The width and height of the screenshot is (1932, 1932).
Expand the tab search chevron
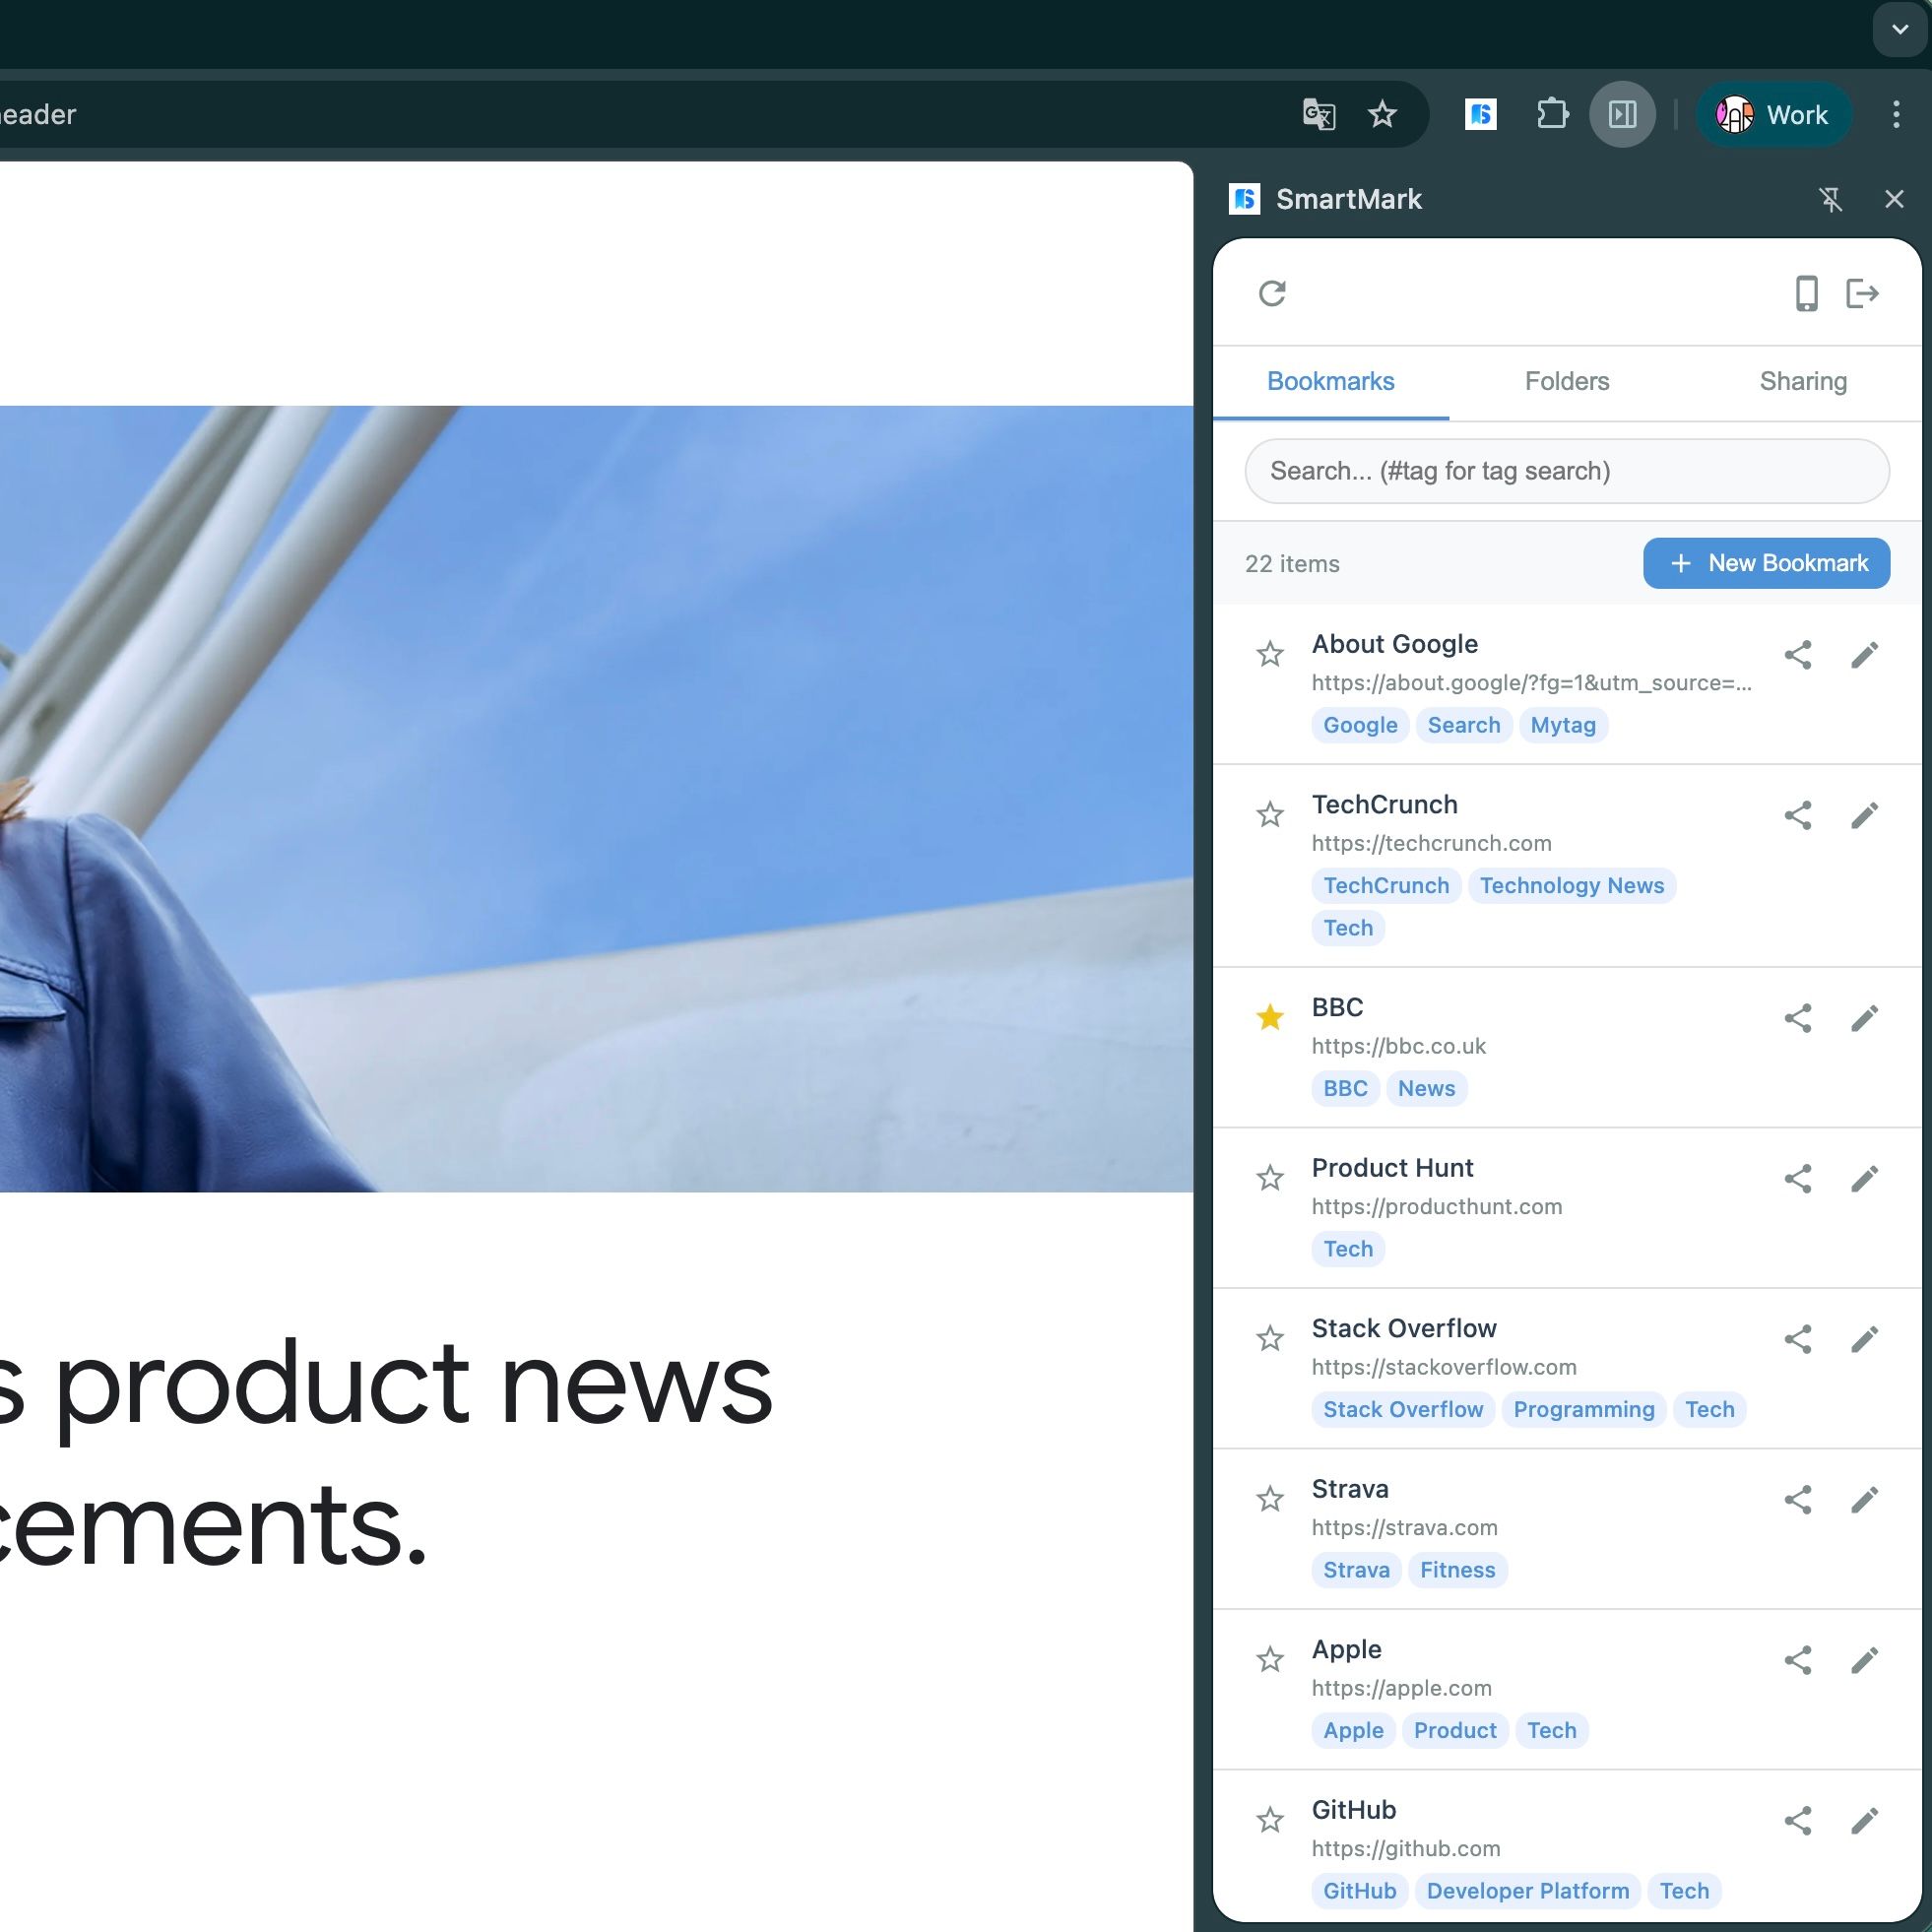[1899, 30]
